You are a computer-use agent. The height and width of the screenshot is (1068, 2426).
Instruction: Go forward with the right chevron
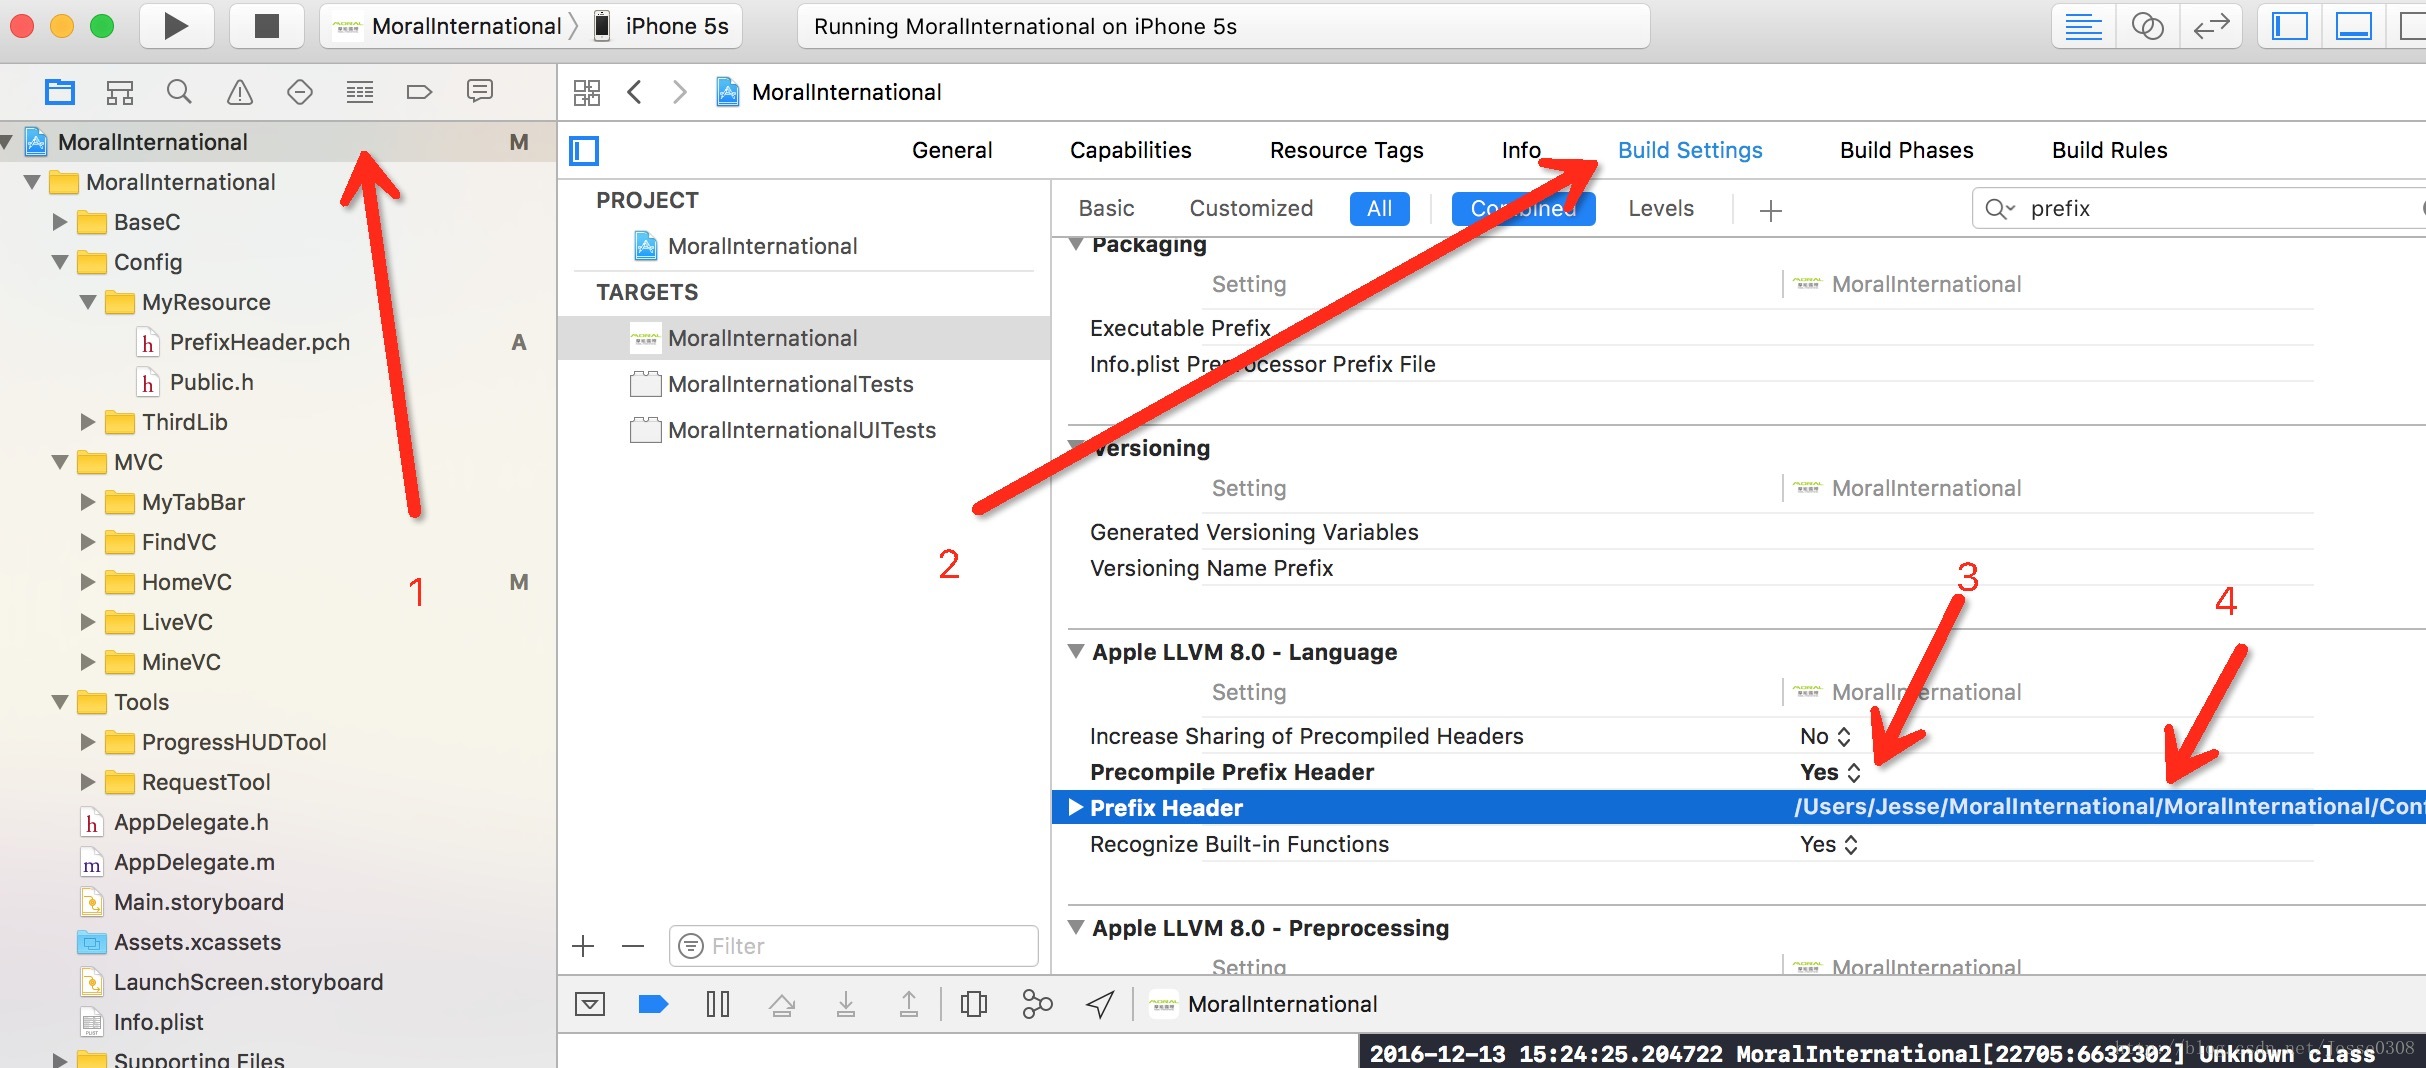(680, 93)
